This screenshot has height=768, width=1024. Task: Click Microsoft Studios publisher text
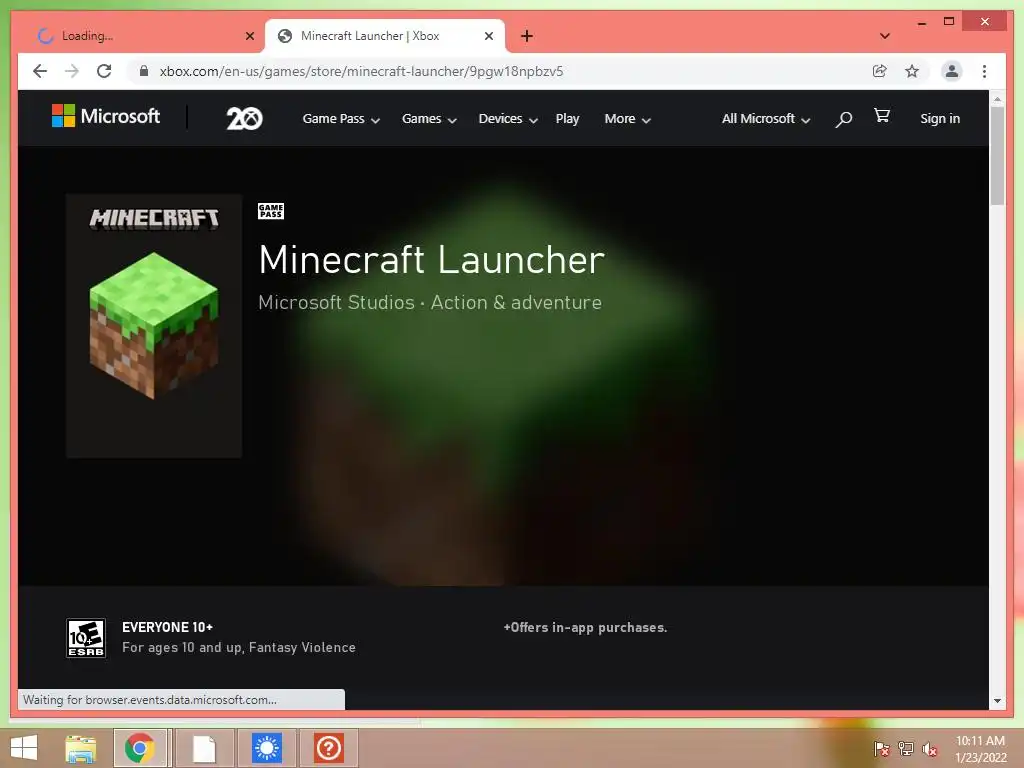[x=336, y=302]
